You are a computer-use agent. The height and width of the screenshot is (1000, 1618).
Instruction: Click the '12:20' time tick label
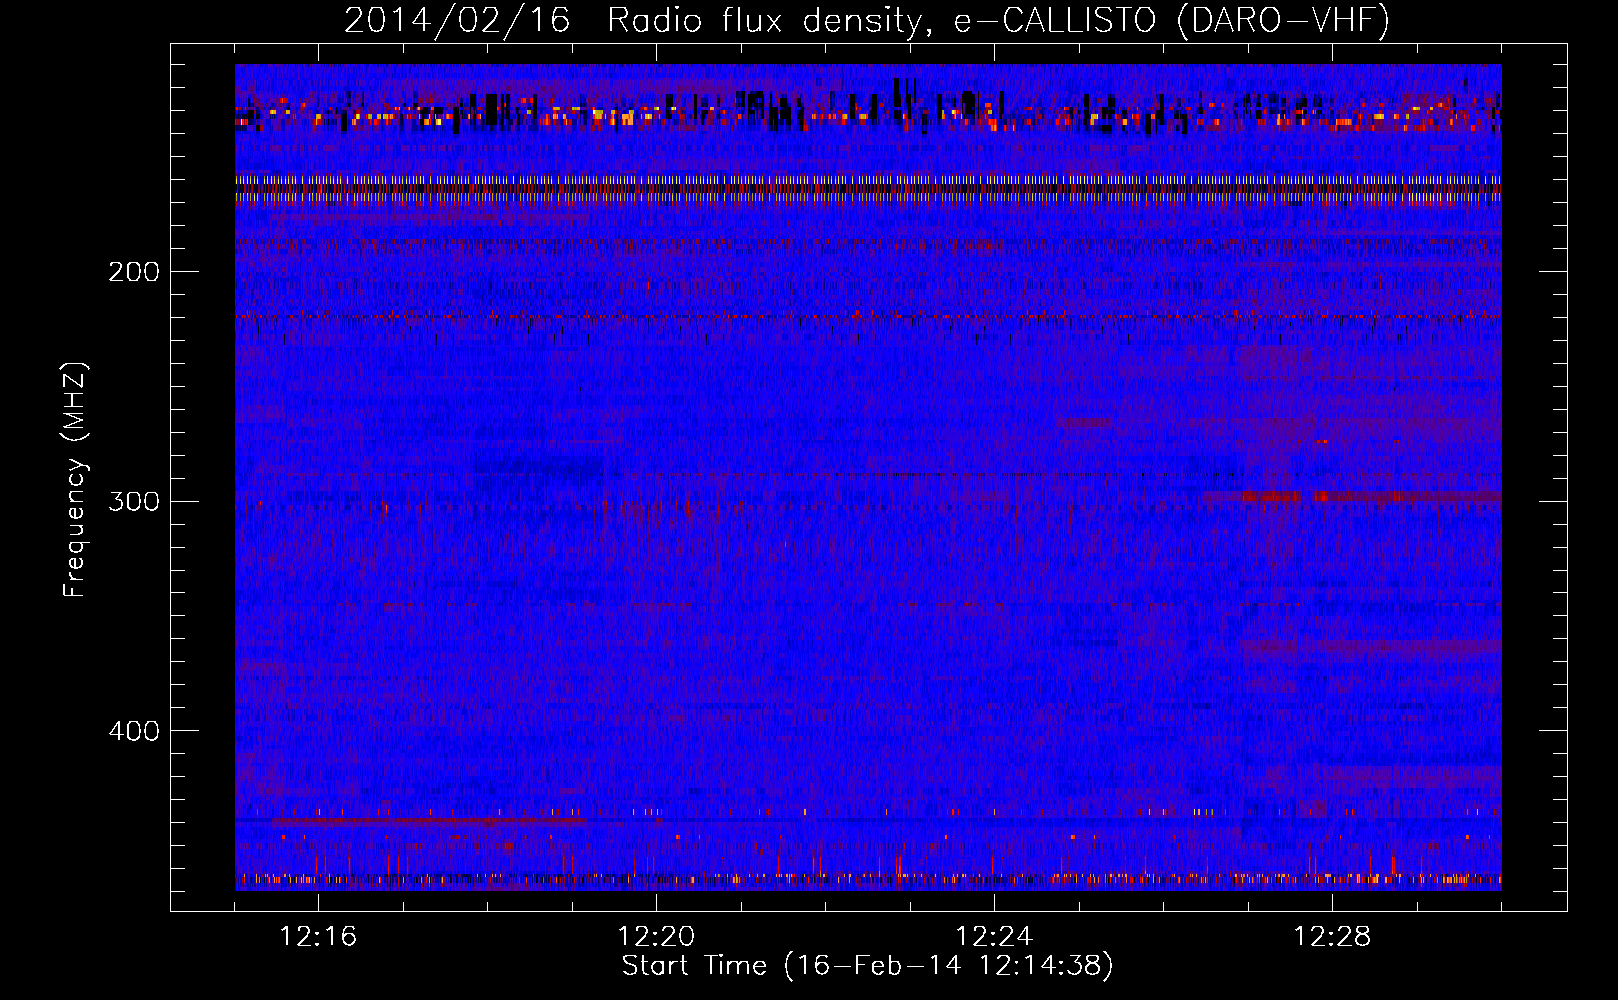coord(656,937)
